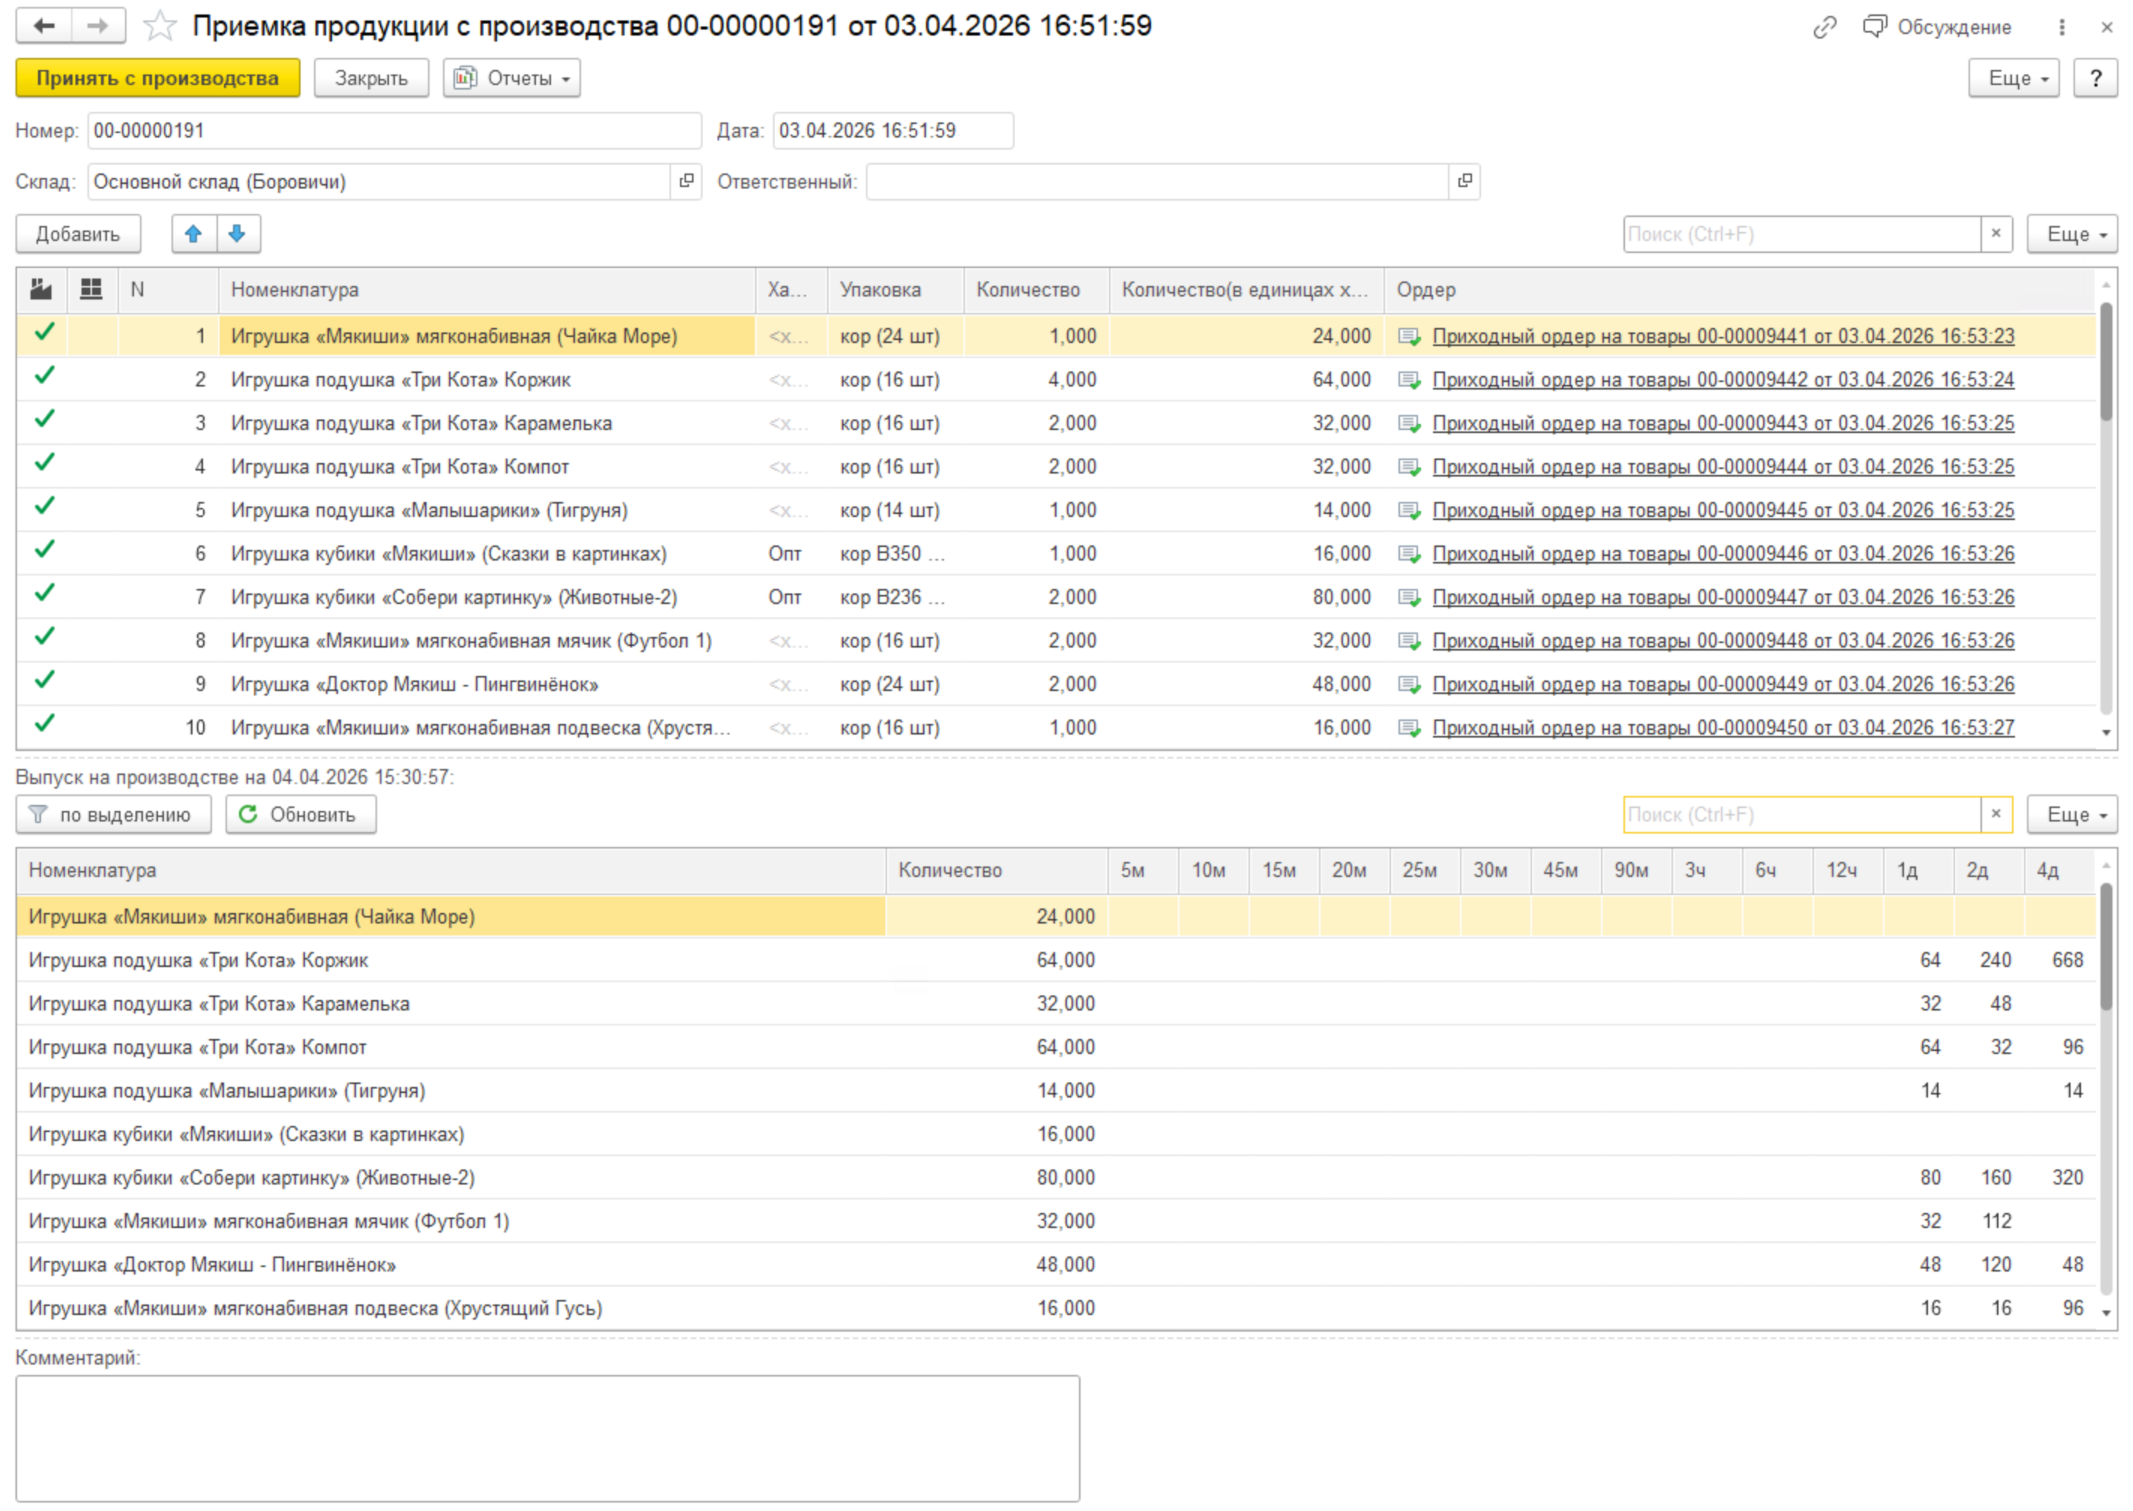2133x1511 pixels.
Task: Click the Добавить button
Action: (x=78, y=234)
